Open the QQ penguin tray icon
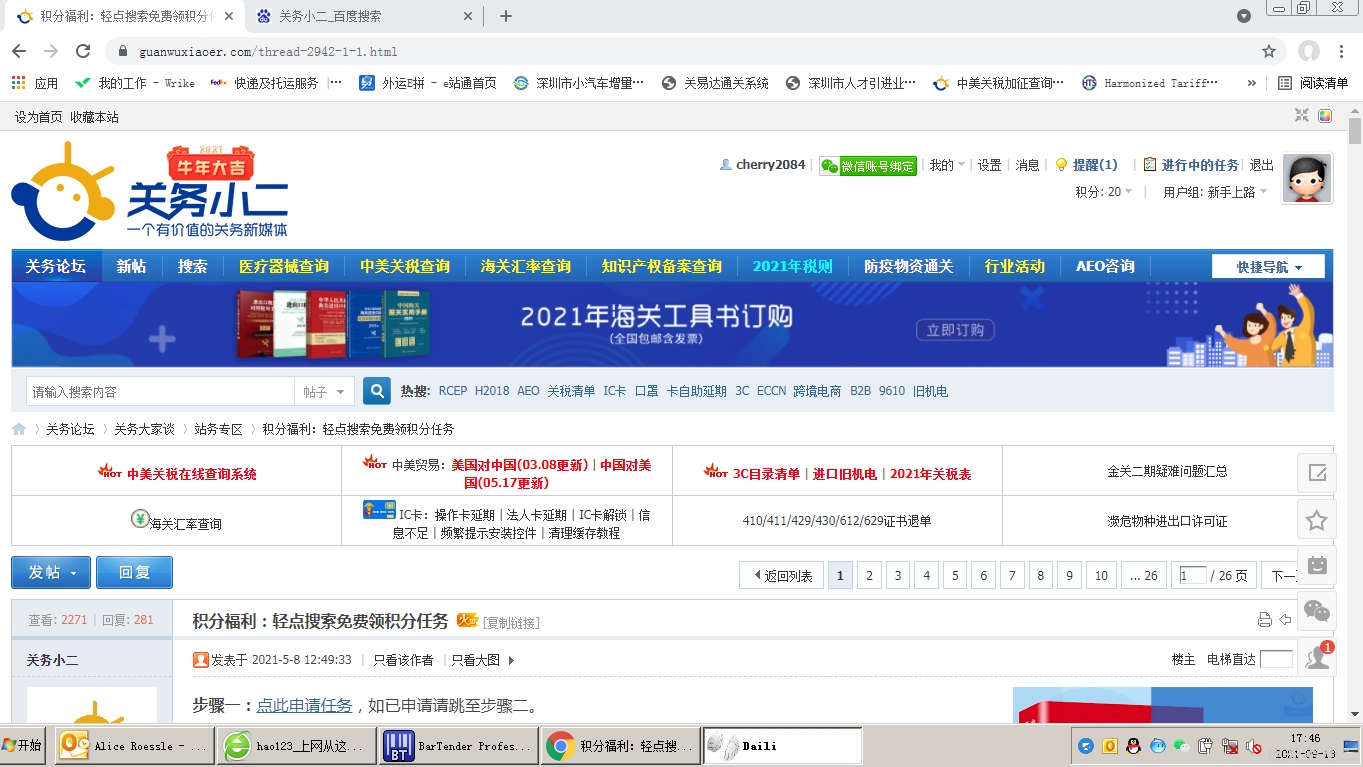 click(x=1133, y=746)
